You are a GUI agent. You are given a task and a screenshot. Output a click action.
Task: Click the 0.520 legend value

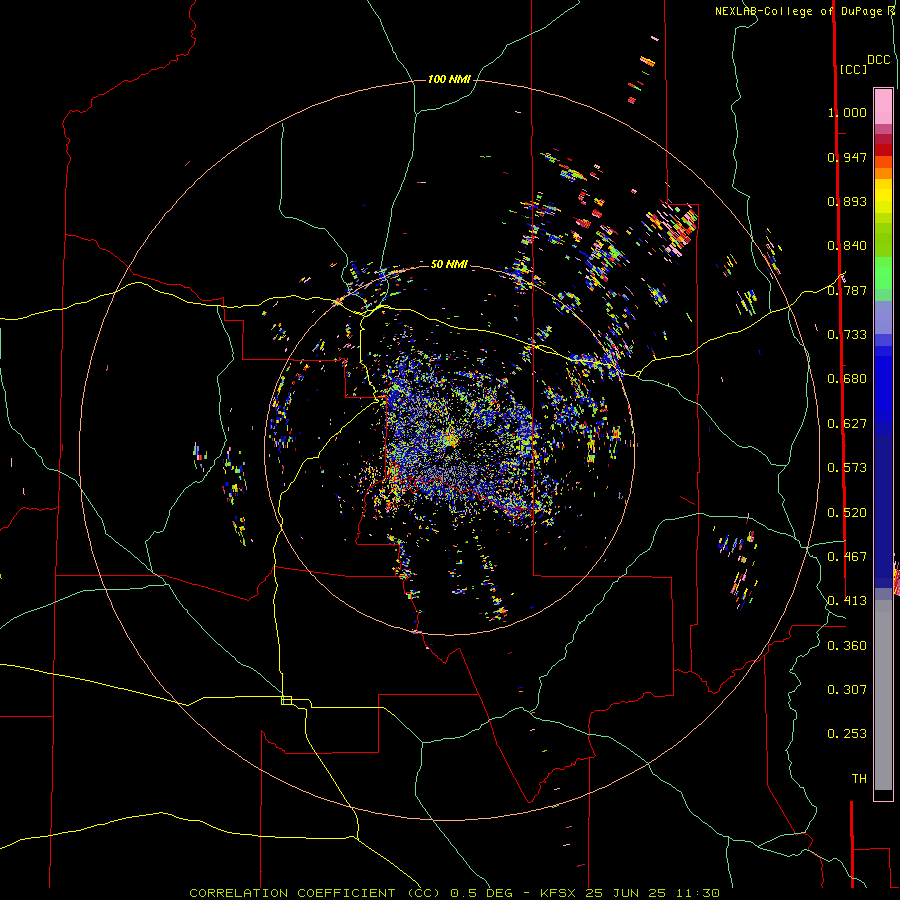[847, 513]
